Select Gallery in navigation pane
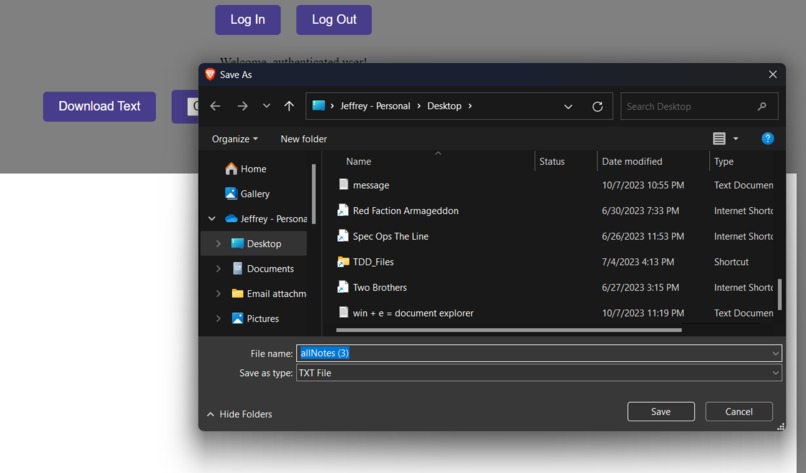The image size is (806, 473). (x=247, y=194)
